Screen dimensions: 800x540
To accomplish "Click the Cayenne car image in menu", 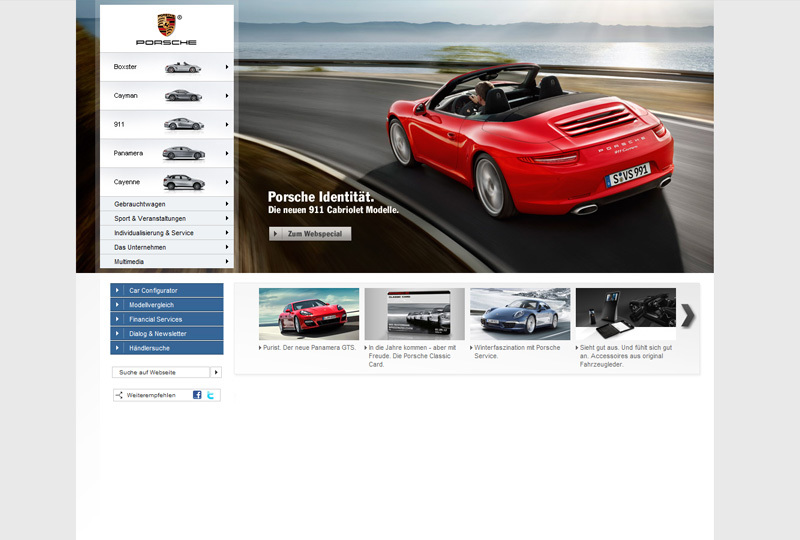I will pyautogui.click(x=184, y=182).
